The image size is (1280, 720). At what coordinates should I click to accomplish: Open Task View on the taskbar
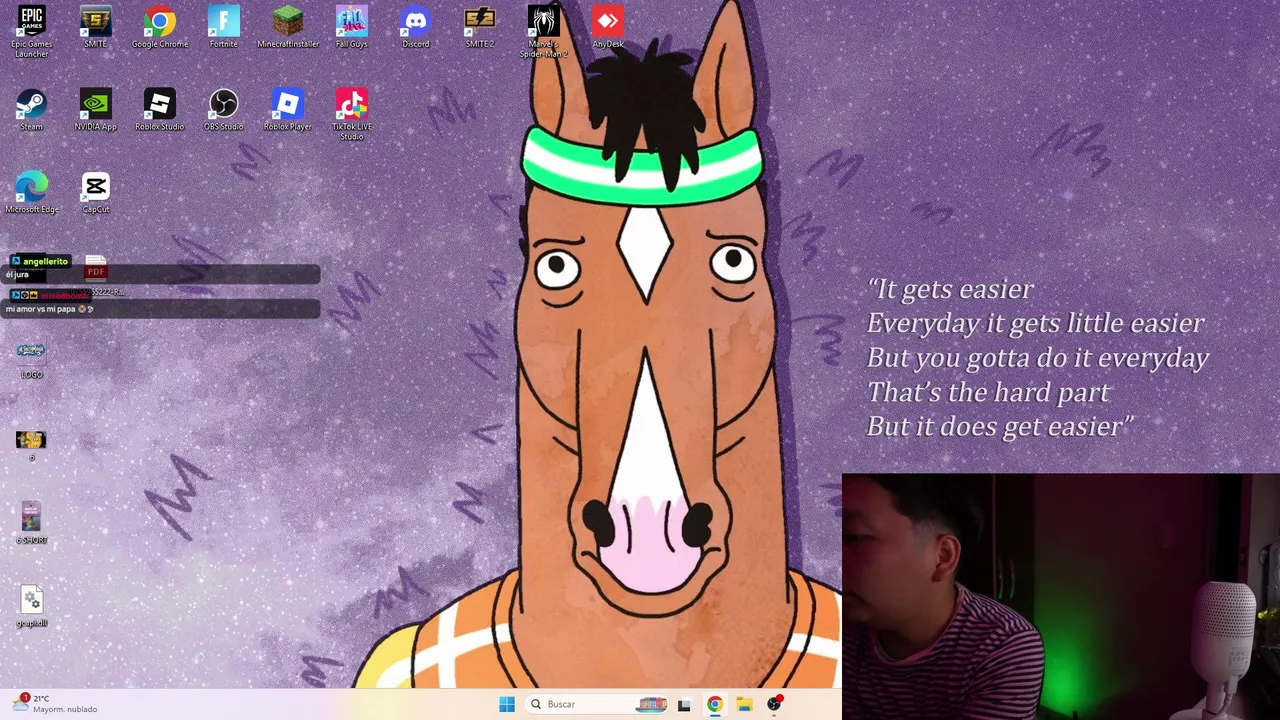684,704
